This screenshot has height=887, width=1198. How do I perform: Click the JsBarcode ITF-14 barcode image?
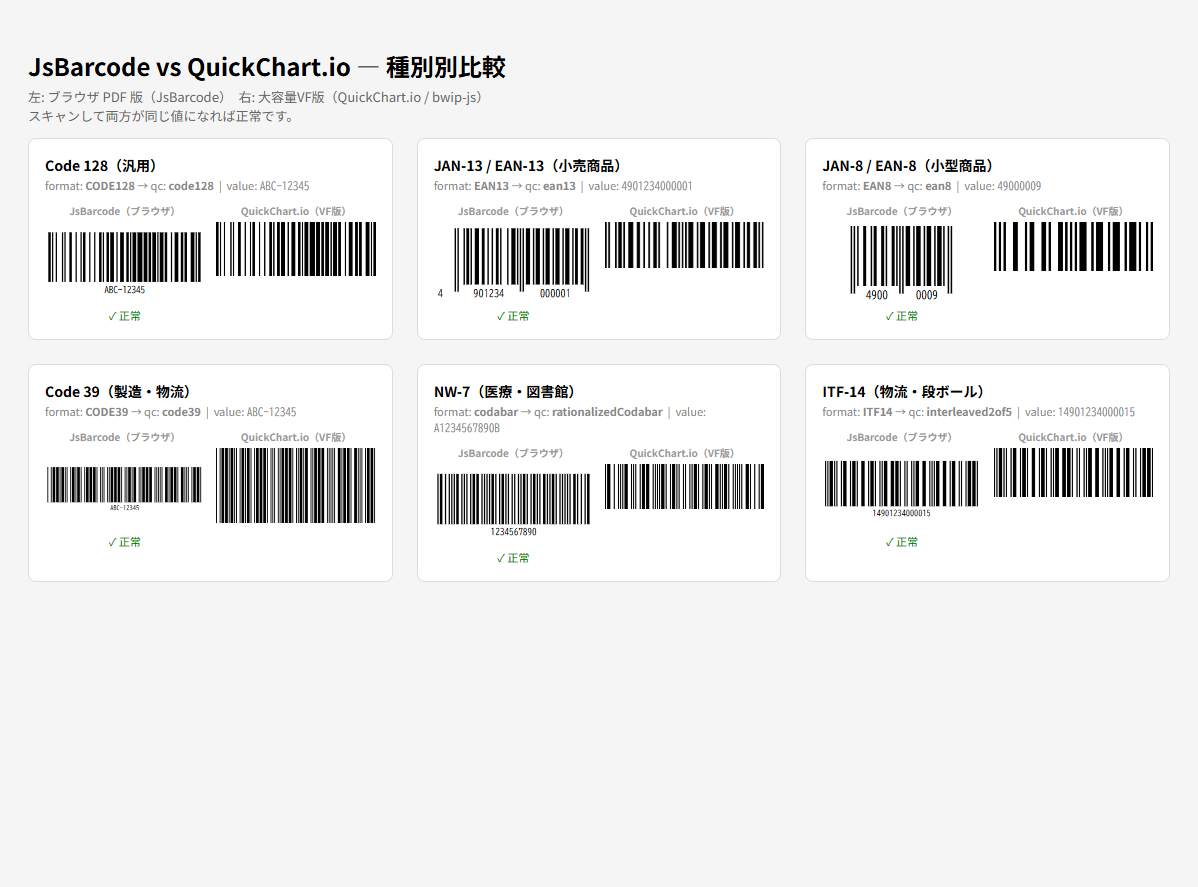tap(902, 489)
